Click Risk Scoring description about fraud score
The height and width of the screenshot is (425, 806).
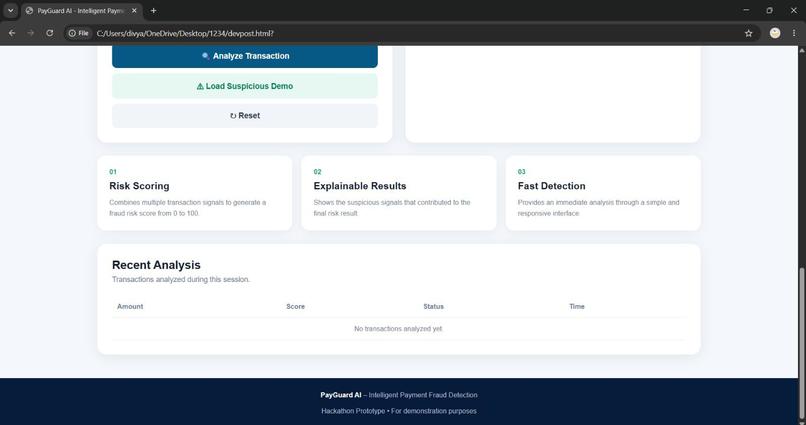point(188,208)
